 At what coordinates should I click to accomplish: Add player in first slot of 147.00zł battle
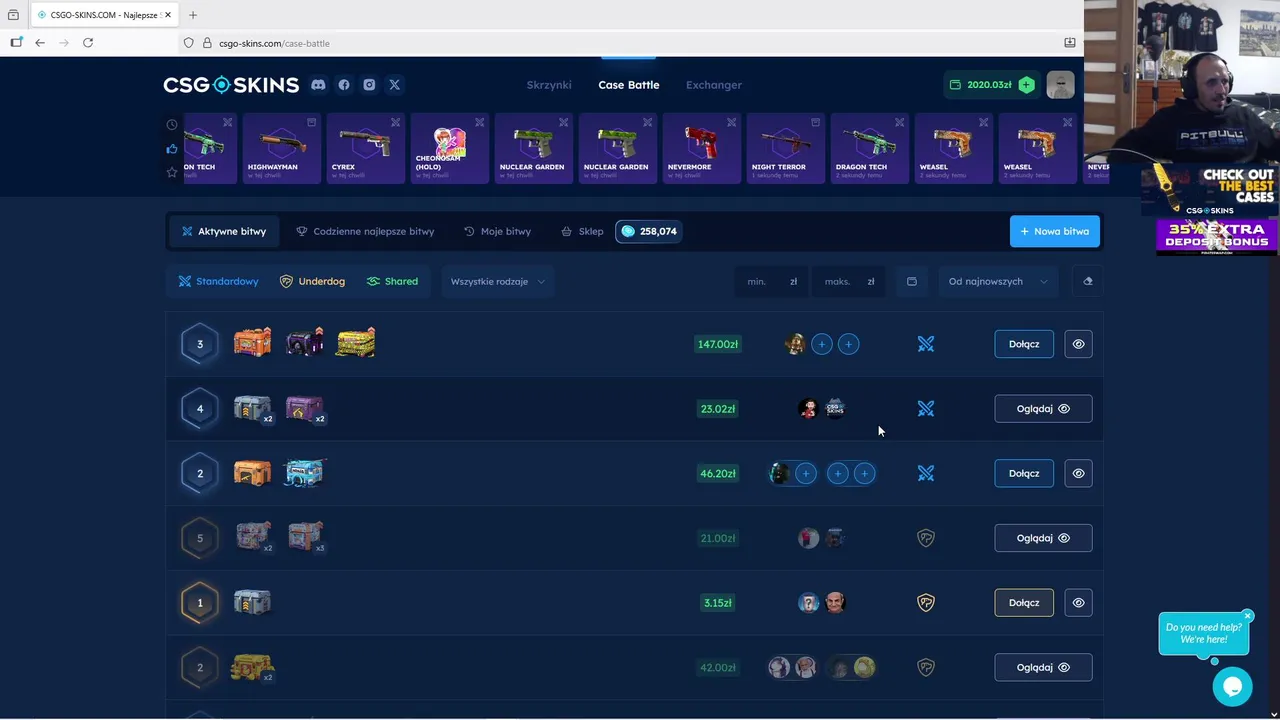(x=821, y=344)
